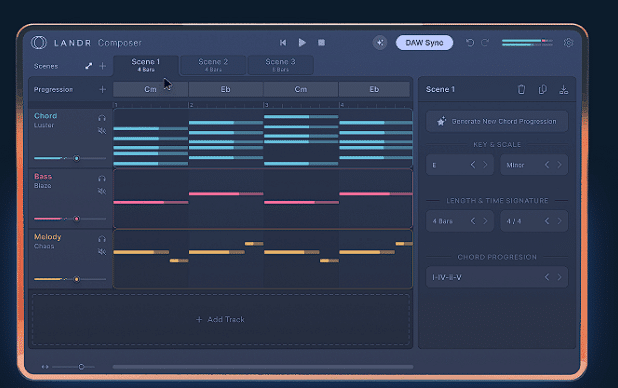The width and height of the screenshot is (618, 388).
Task: Click the Chaos instrument label
Action: coord(44,246)
